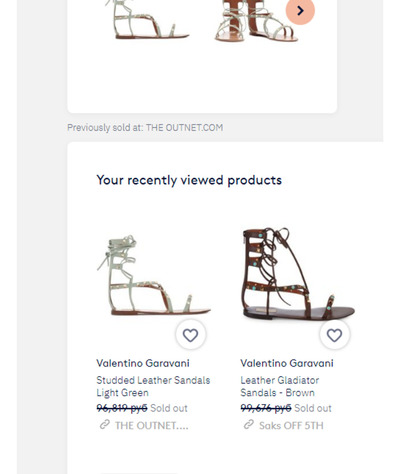Click Sold out label under gladiator sandals
The image size is (400, 474).
(313, 408)
